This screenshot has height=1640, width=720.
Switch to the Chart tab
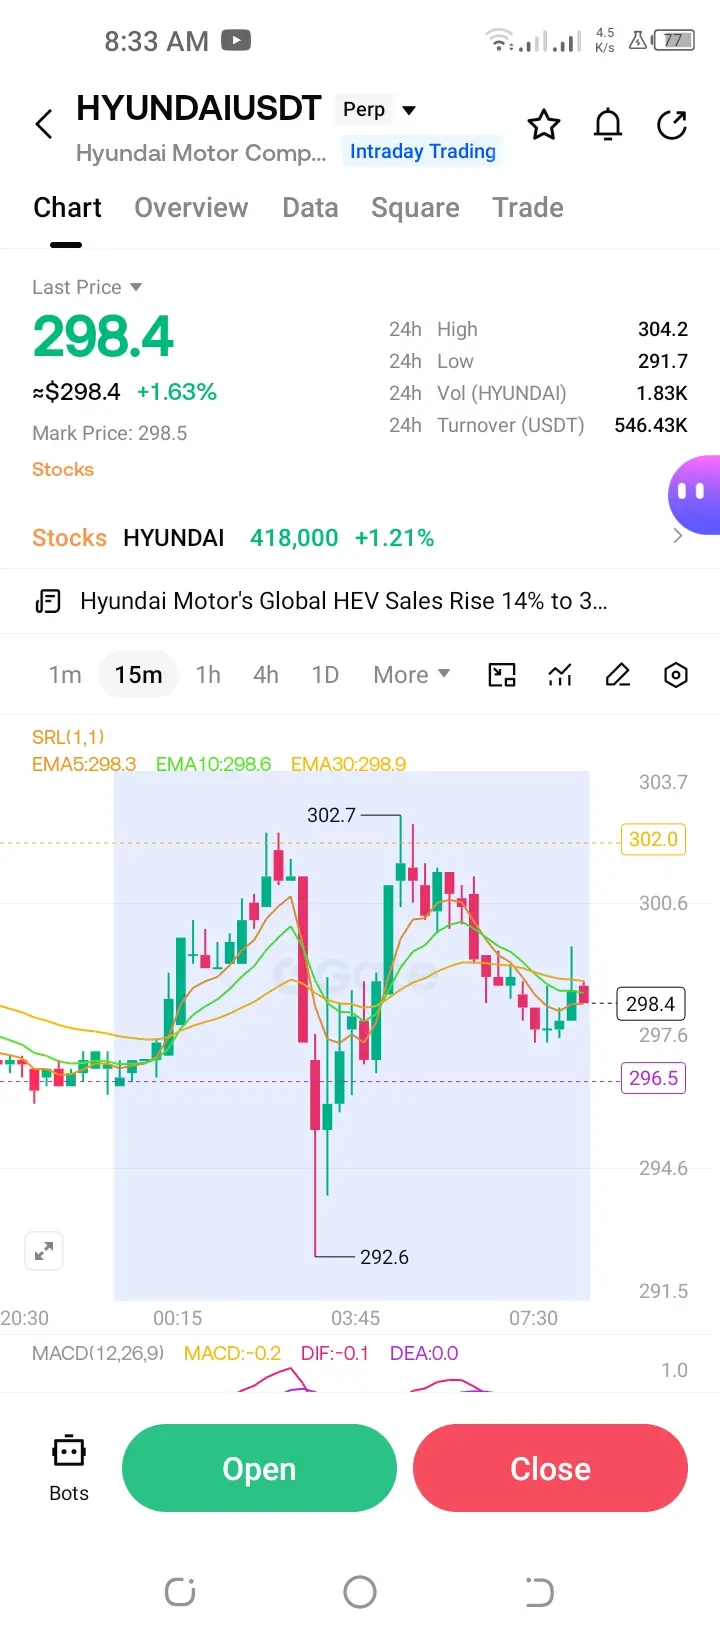[67, 208]
